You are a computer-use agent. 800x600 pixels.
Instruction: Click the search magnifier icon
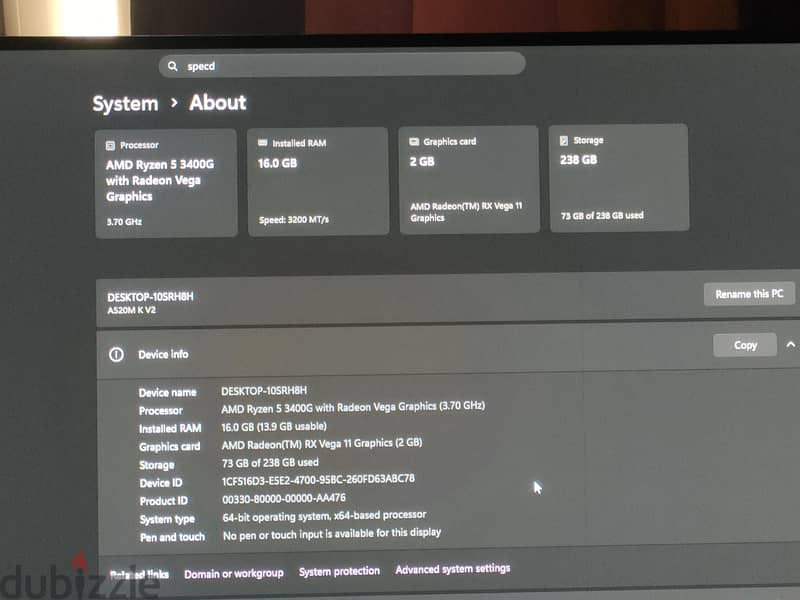pyautogui.click(x=172, y=66)
